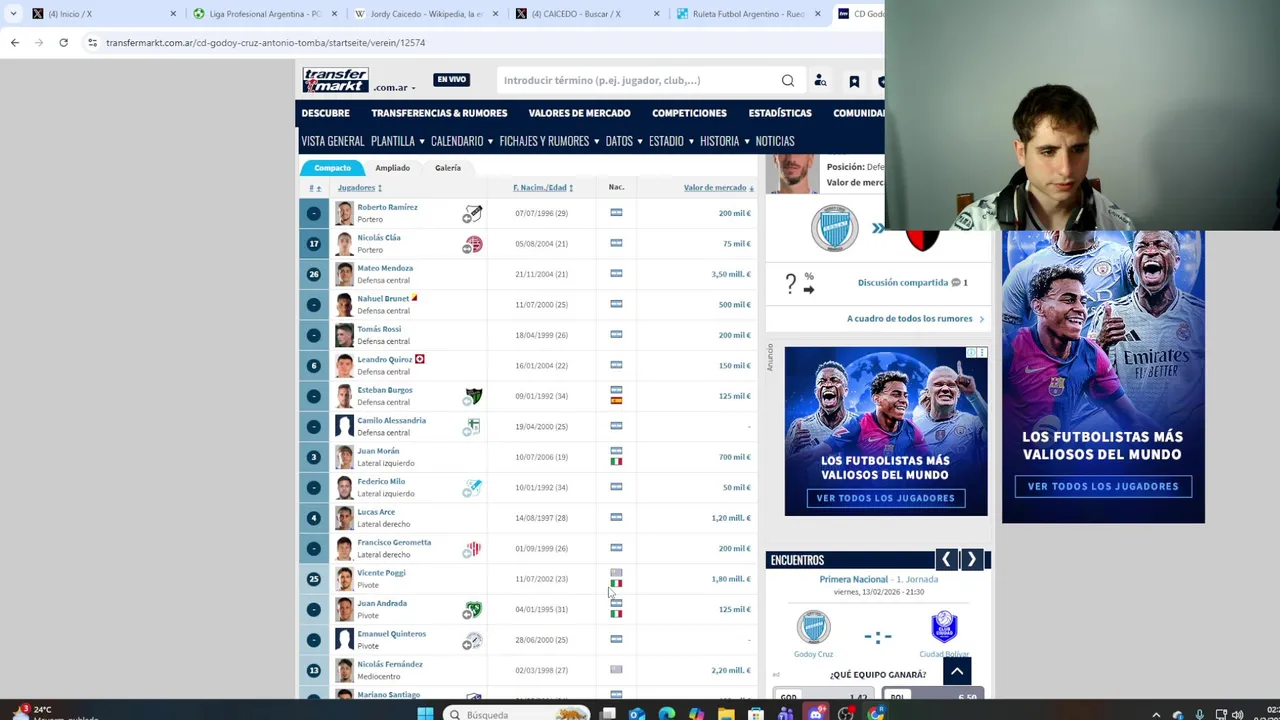The image size is (1280, 720).
Task: Click the Ciudad Bolívar crest in Encuentros
Action: coord(944,628)
